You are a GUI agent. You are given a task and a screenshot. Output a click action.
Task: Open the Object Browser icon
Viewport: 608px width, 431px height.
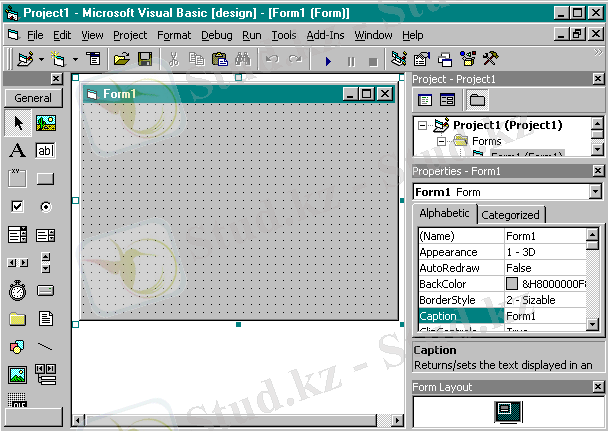(x=468, y=59)
